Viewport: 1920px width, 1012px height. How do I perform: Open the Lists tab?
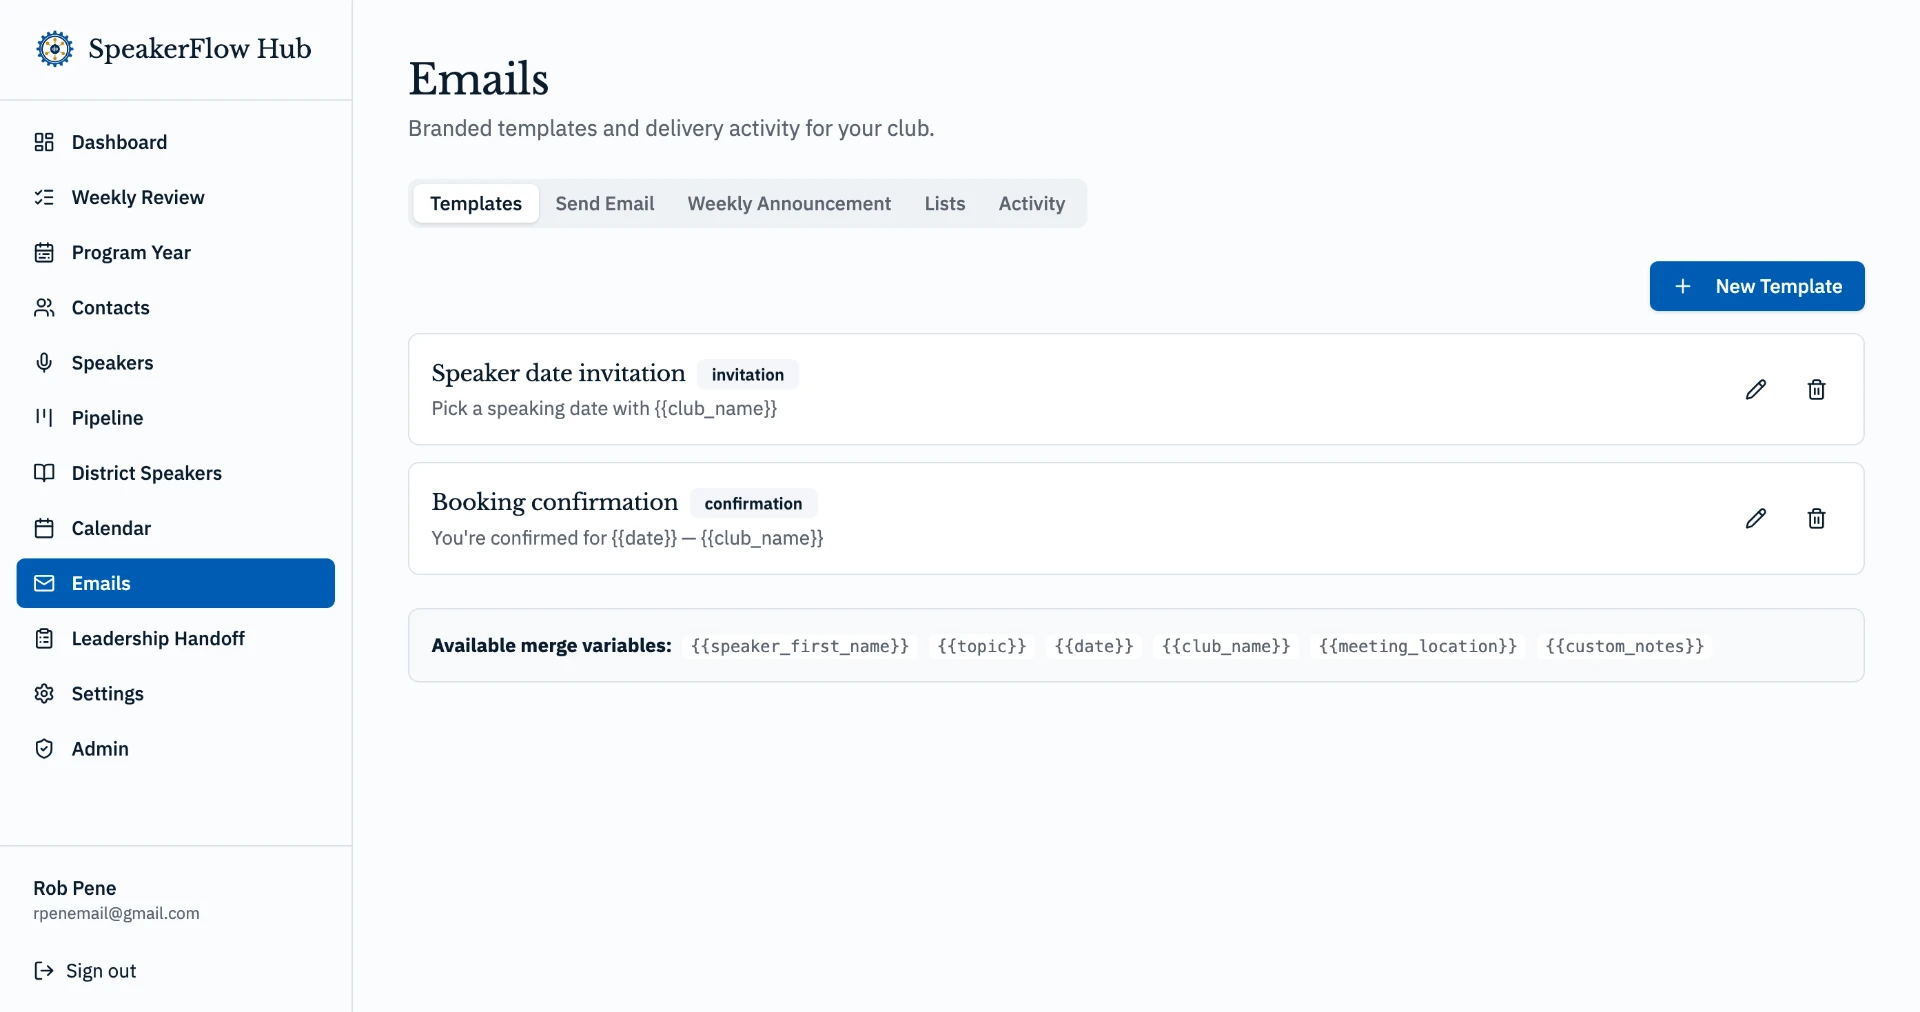click(945, 203)
